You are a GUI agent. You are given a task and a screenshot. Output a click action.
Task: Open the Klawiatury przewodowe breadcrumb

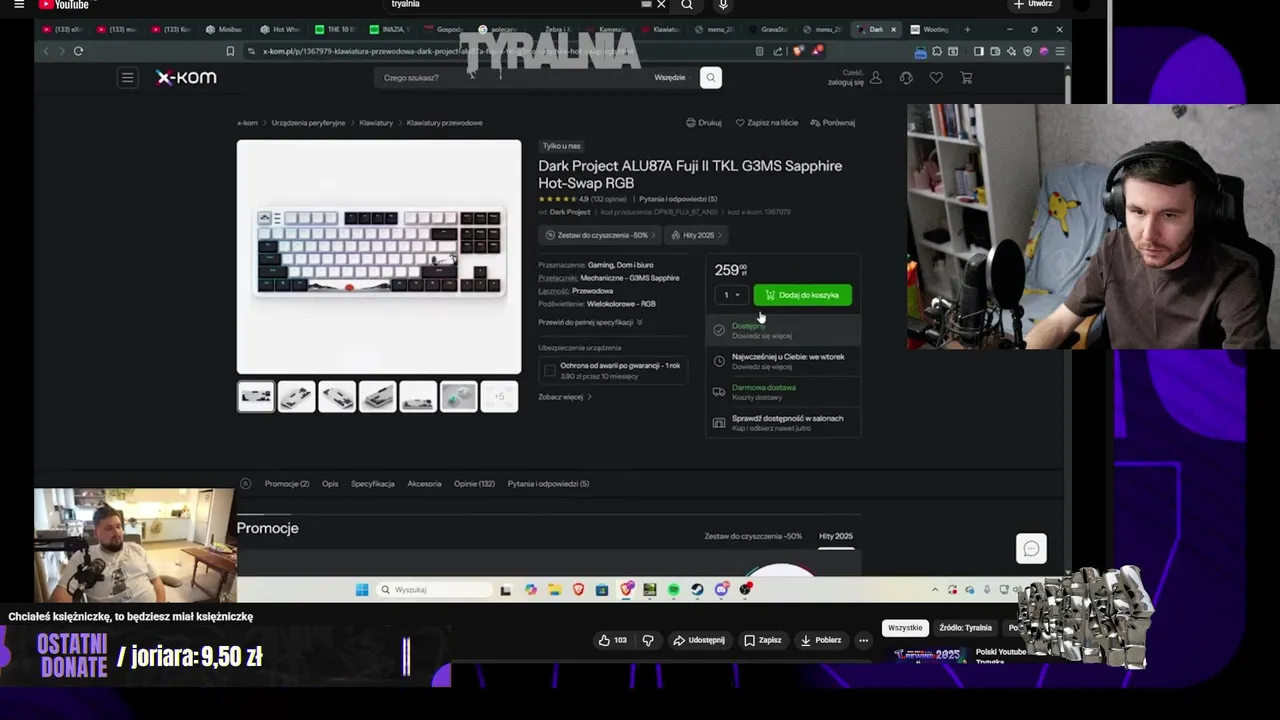(444, 123)
